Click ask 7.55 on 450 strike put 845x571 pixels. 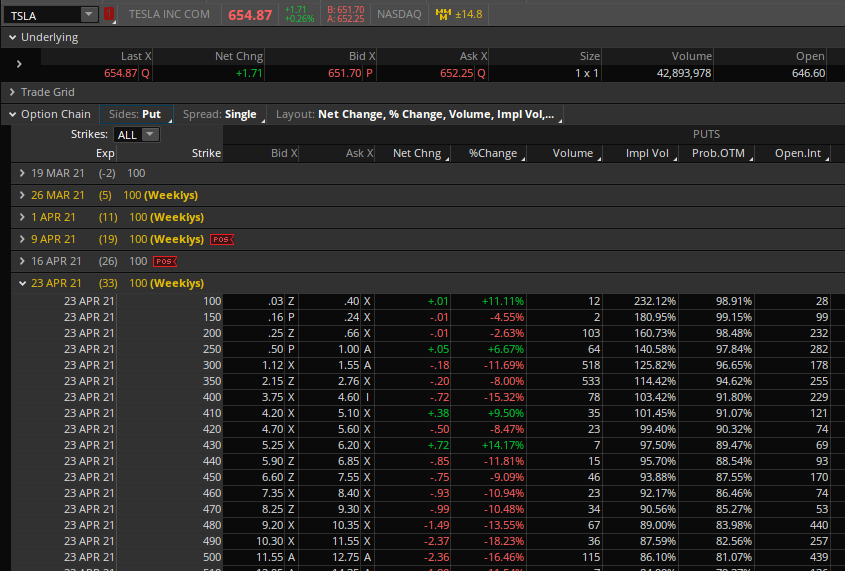pos(348,477)
